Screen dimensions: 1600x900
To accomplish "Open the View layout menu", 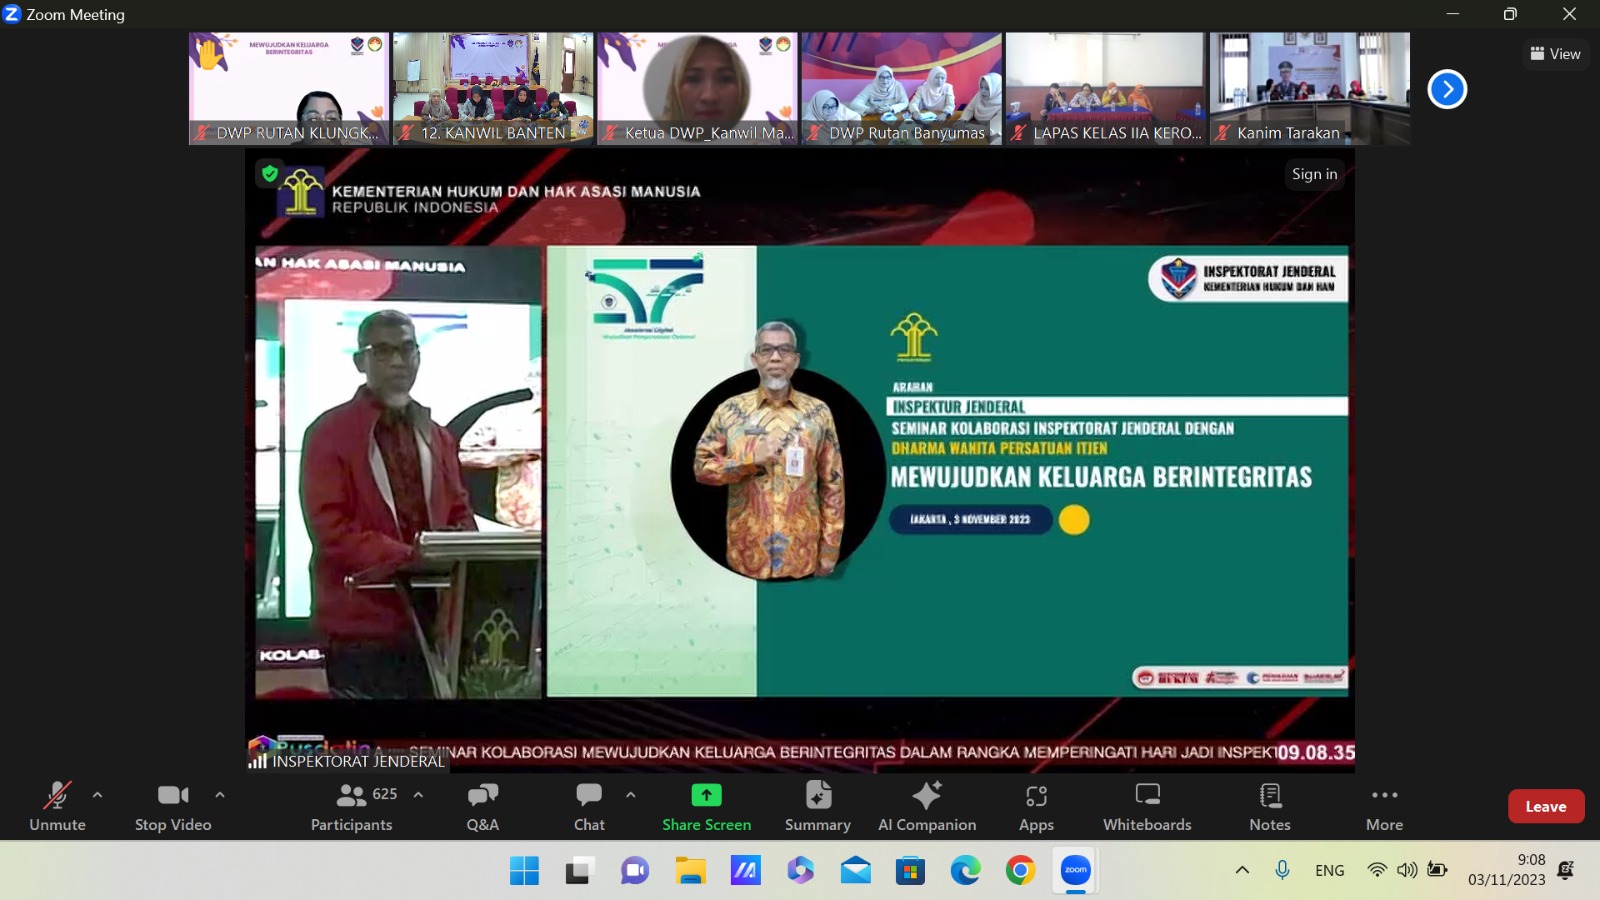I will pos(1555,54).
